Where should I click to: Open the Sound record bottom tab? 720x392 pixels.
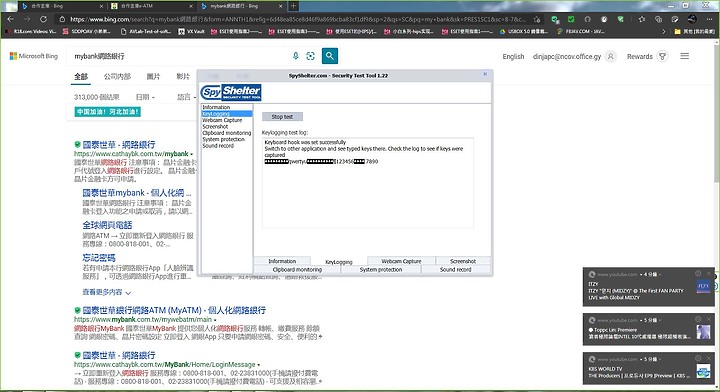pyautogui.click(x=456, y=269)
